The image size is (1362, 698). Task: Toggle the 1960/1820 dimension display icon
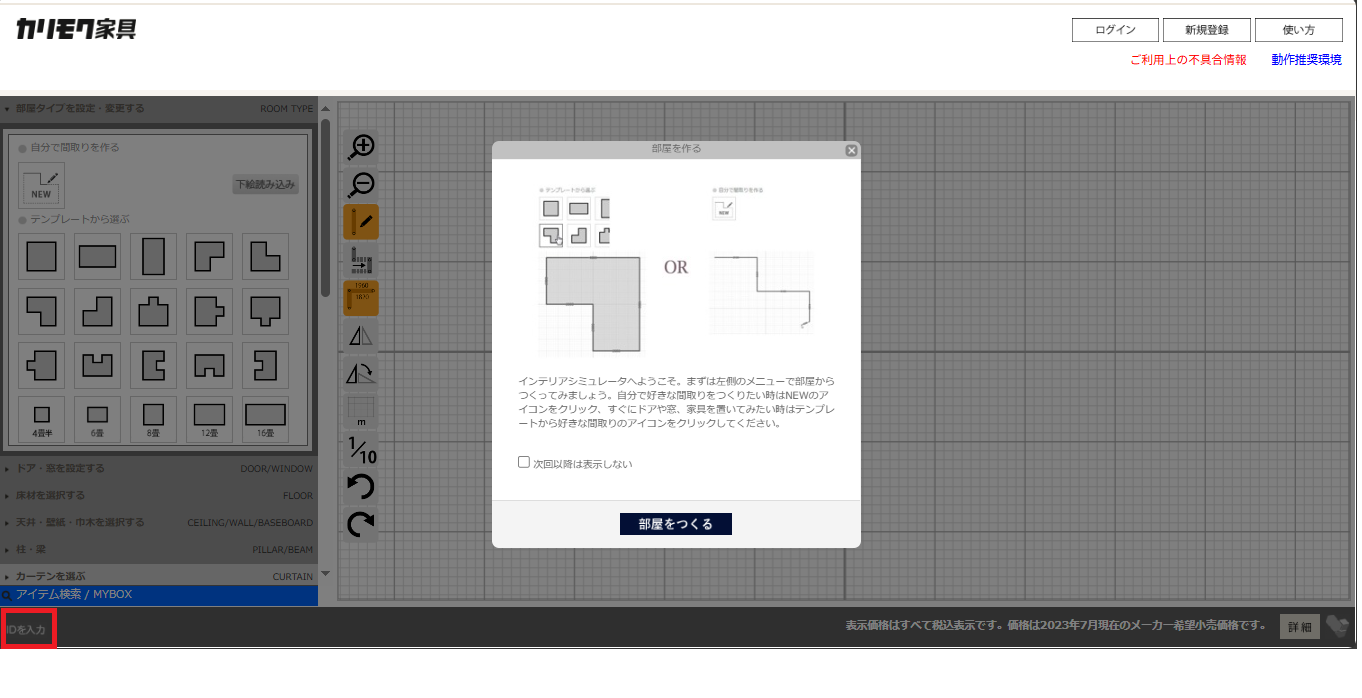click(x=361, y=298)
